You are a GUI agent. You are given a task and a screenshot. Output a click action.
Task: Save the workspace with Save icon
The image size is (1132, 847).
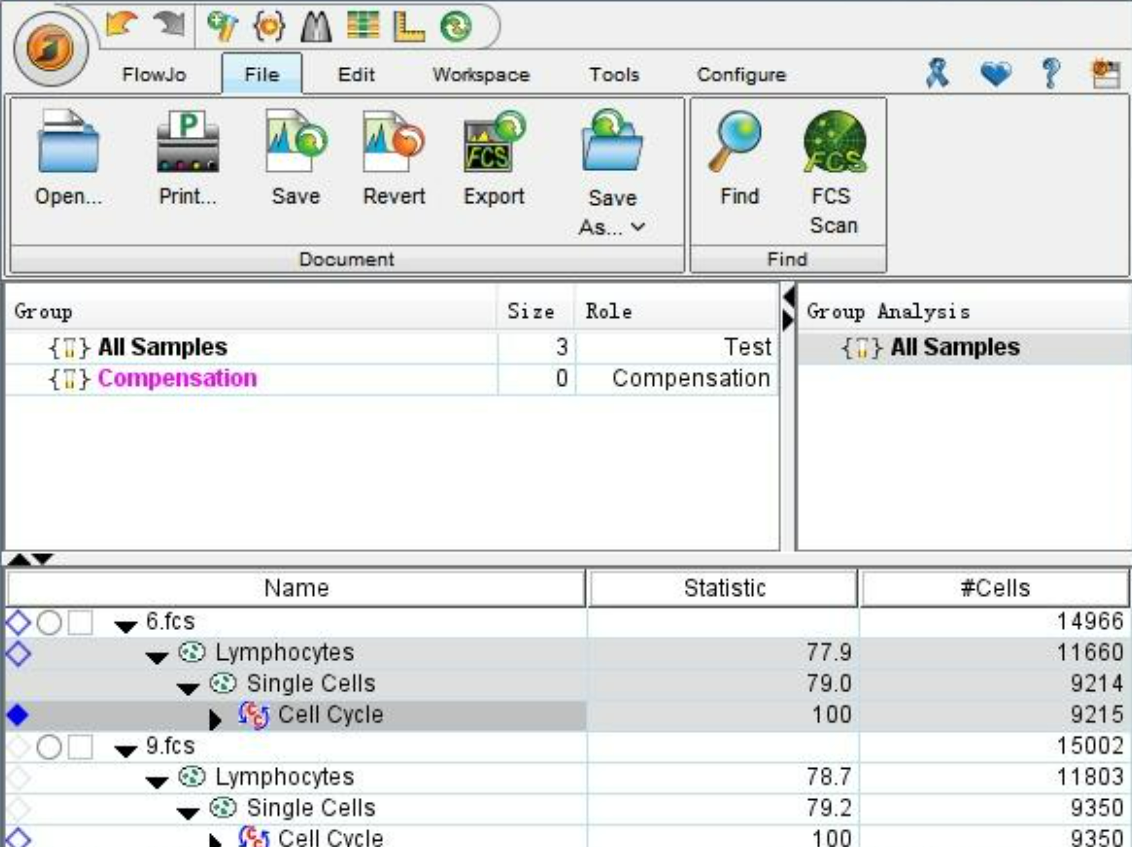295,142
